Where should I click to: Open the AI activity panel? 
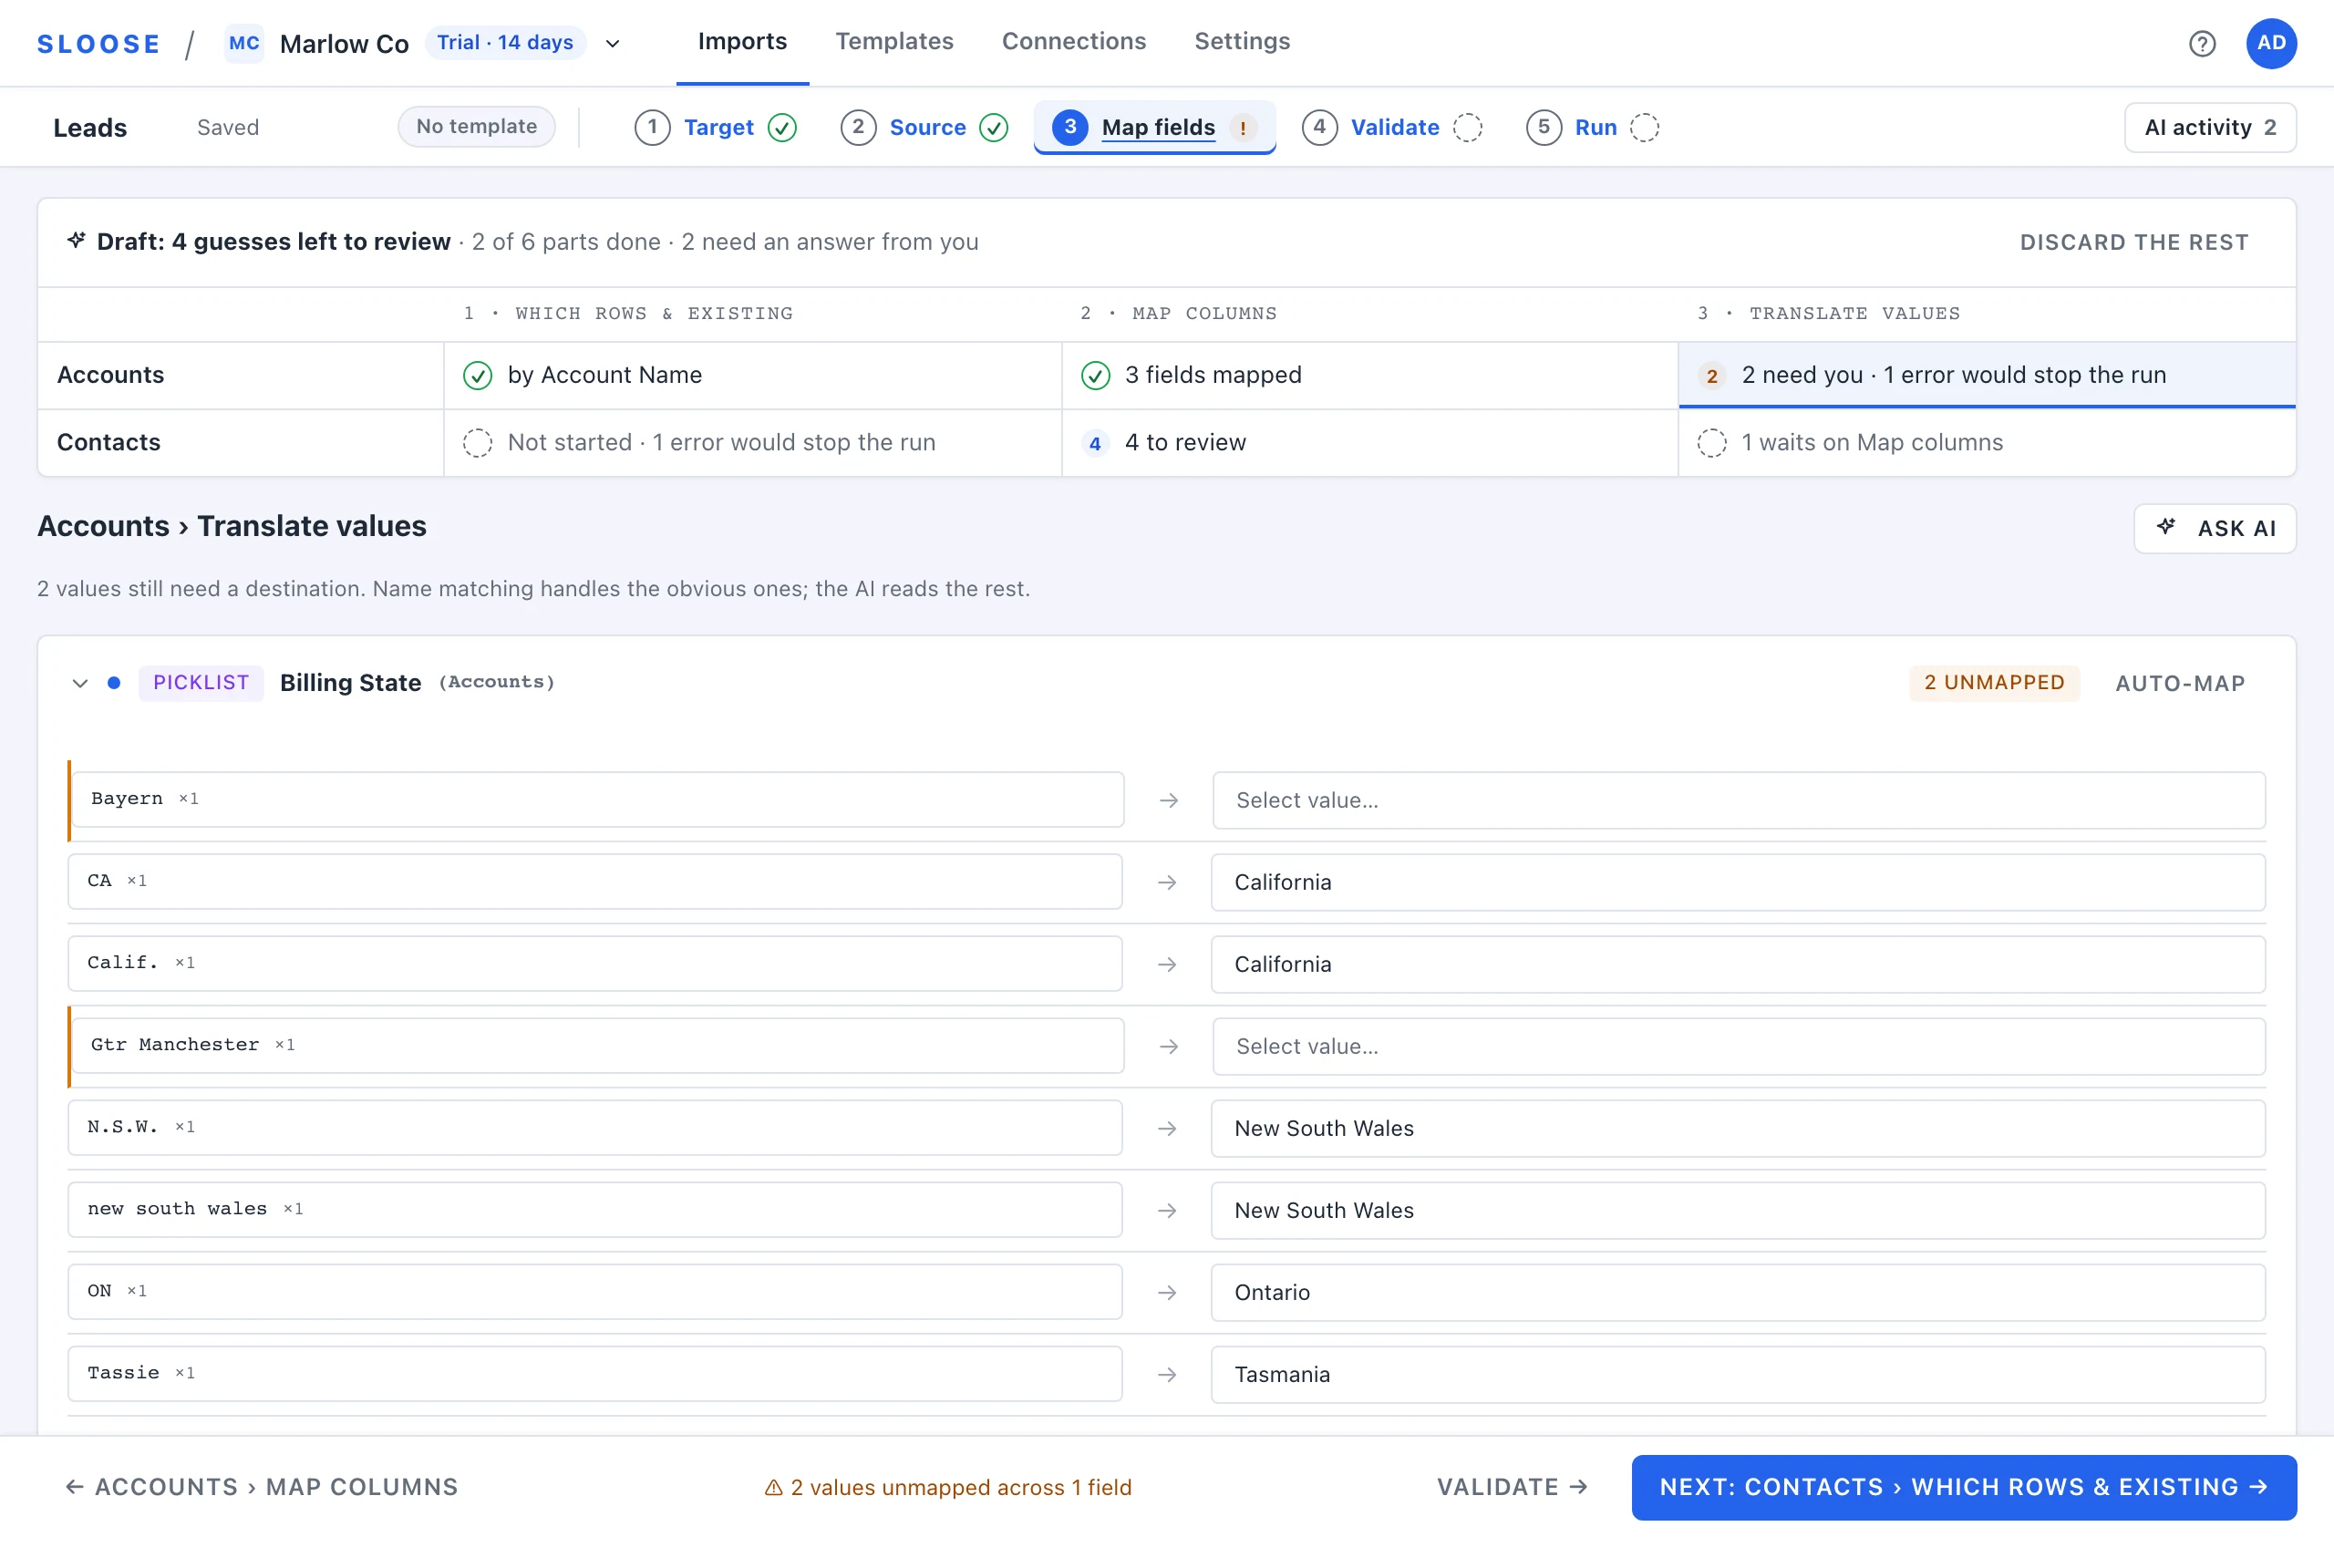tap(2209, 128)
